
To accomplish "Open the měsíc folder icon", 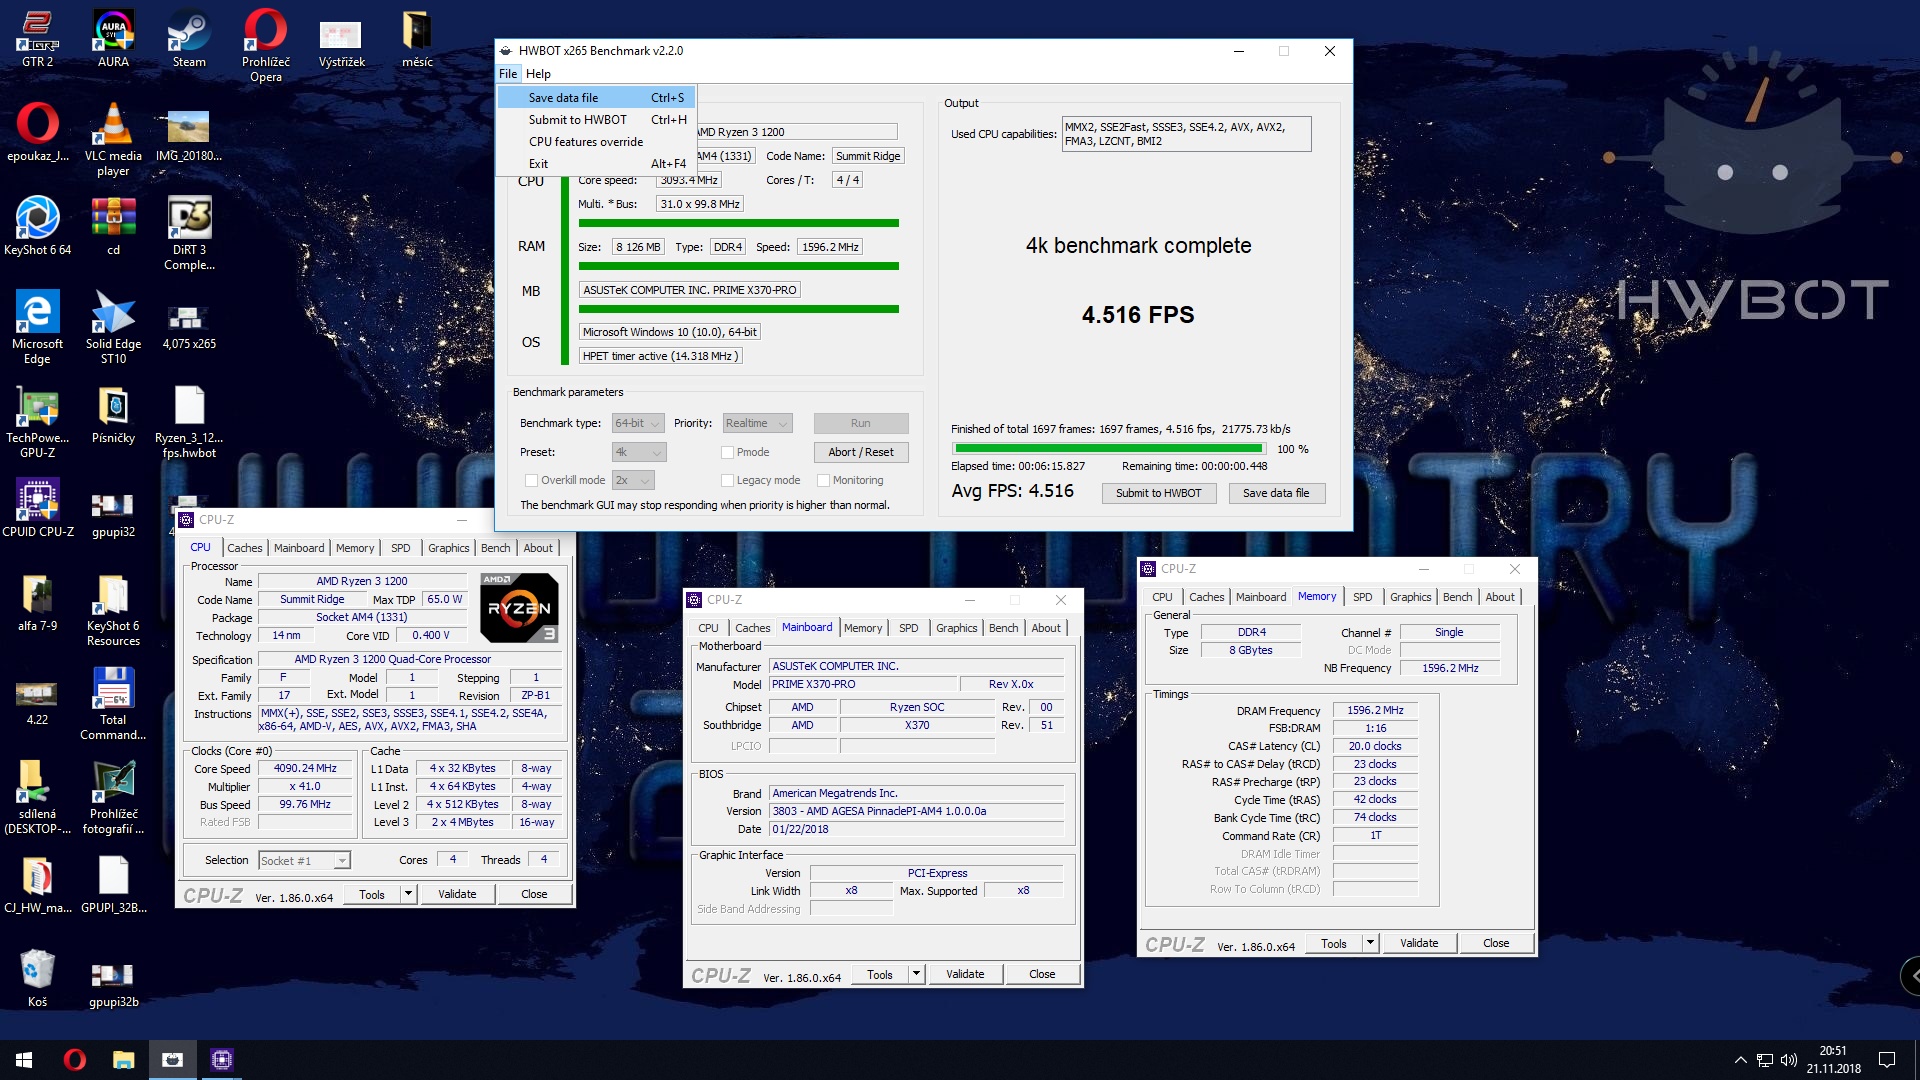I will pyautogui.click(x=417, y=40).
